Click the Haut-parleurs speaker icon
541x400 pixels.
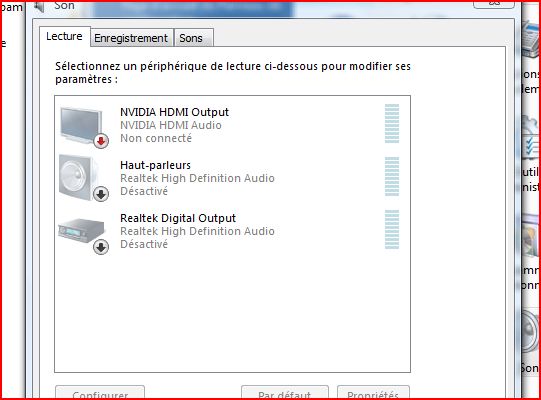[x=78, y=177]
